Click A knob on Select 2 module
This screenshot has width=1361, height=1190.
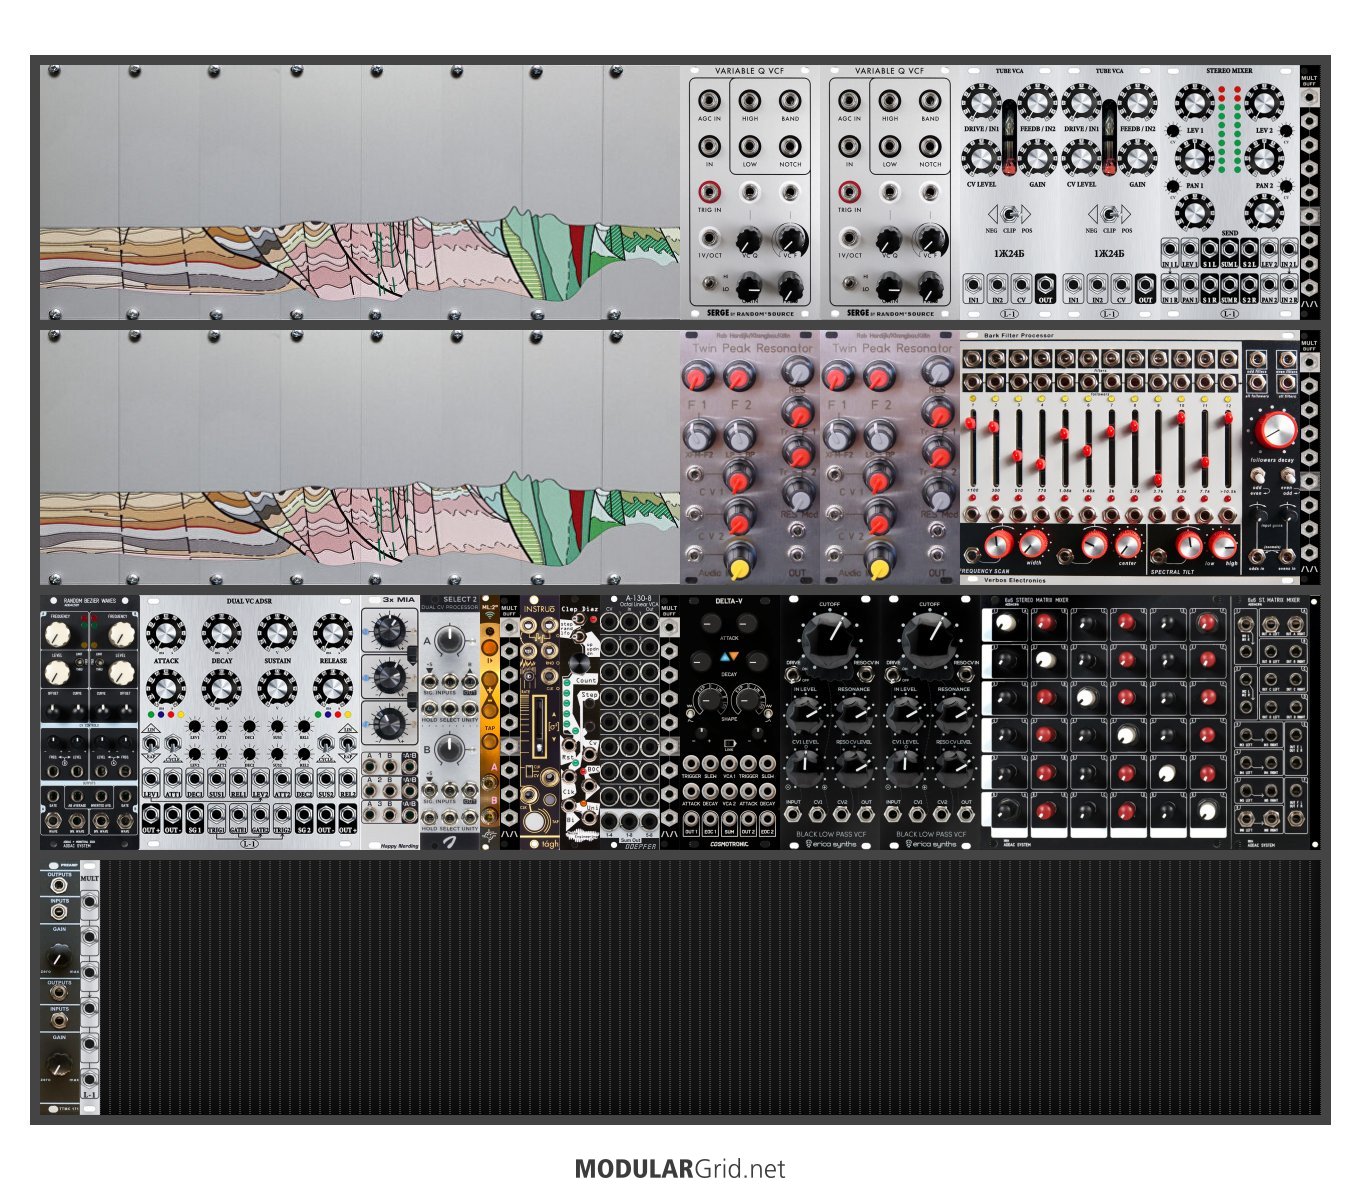pos(451,642)
